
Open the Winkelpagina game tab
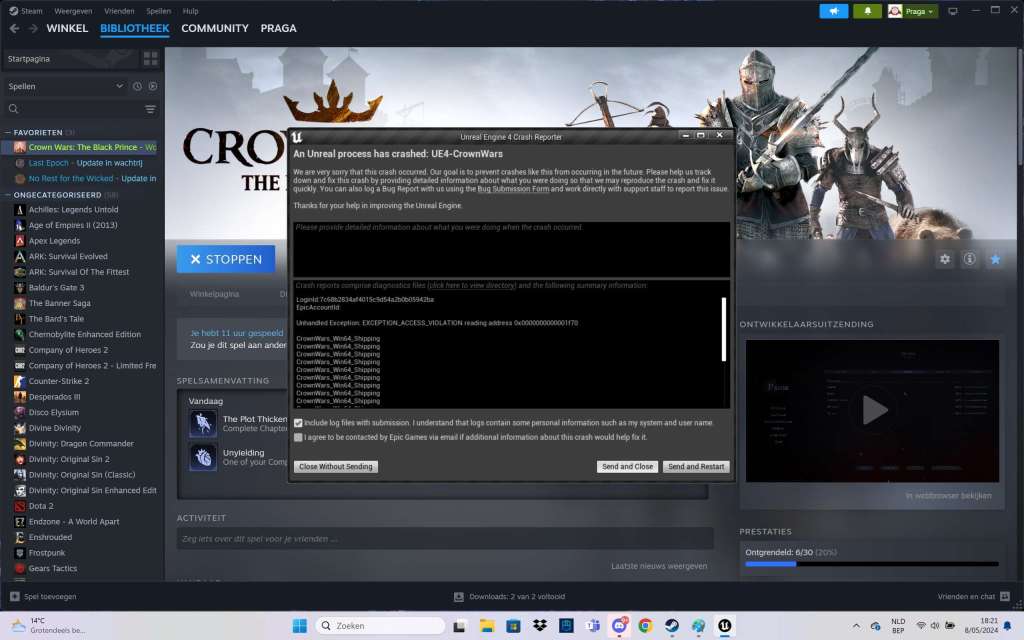point(214,294)
